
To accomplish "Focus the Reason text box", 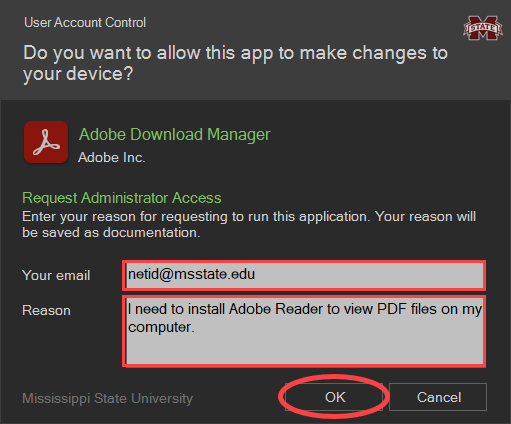I will pos(304,331).
